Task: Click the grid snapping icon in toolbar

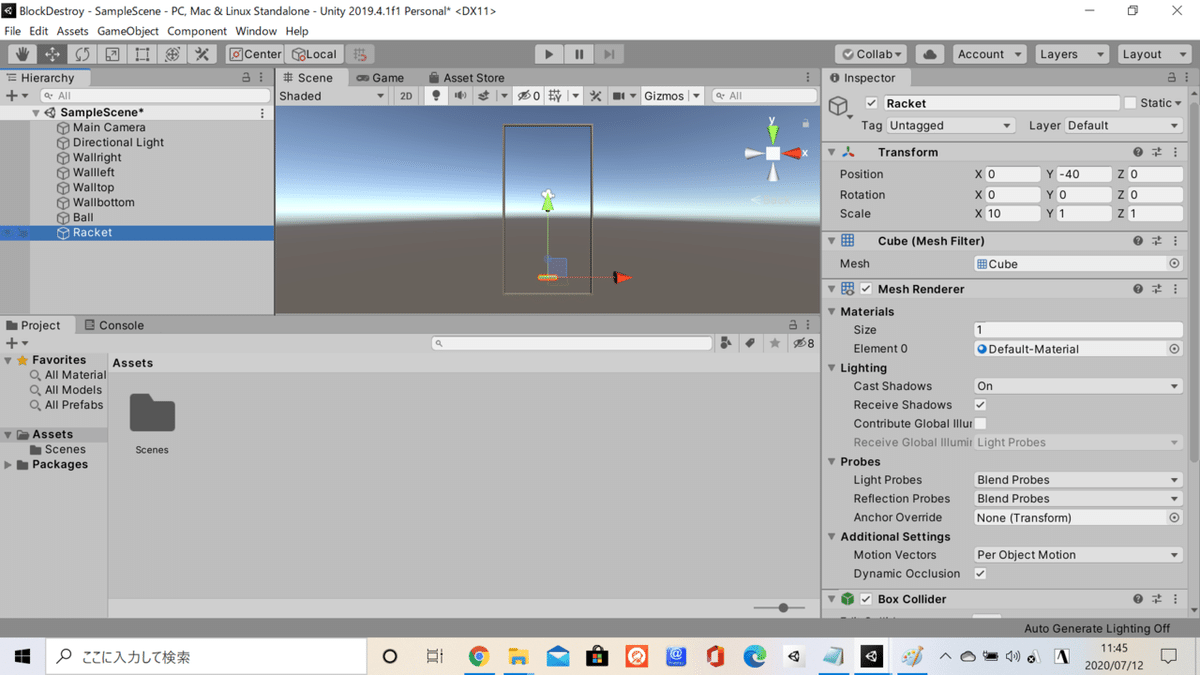Action: pos(361,54)
